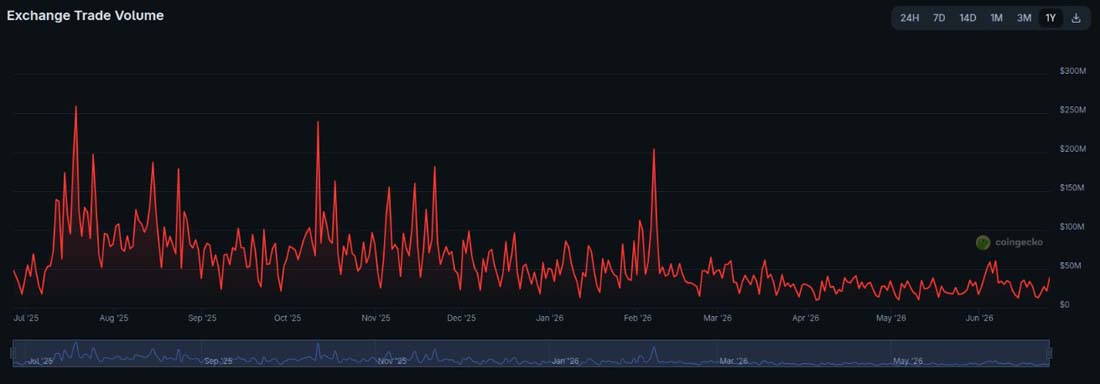Click the $150M axis label
This screenshot has width=1100, height=384.
pos(1073,187)
